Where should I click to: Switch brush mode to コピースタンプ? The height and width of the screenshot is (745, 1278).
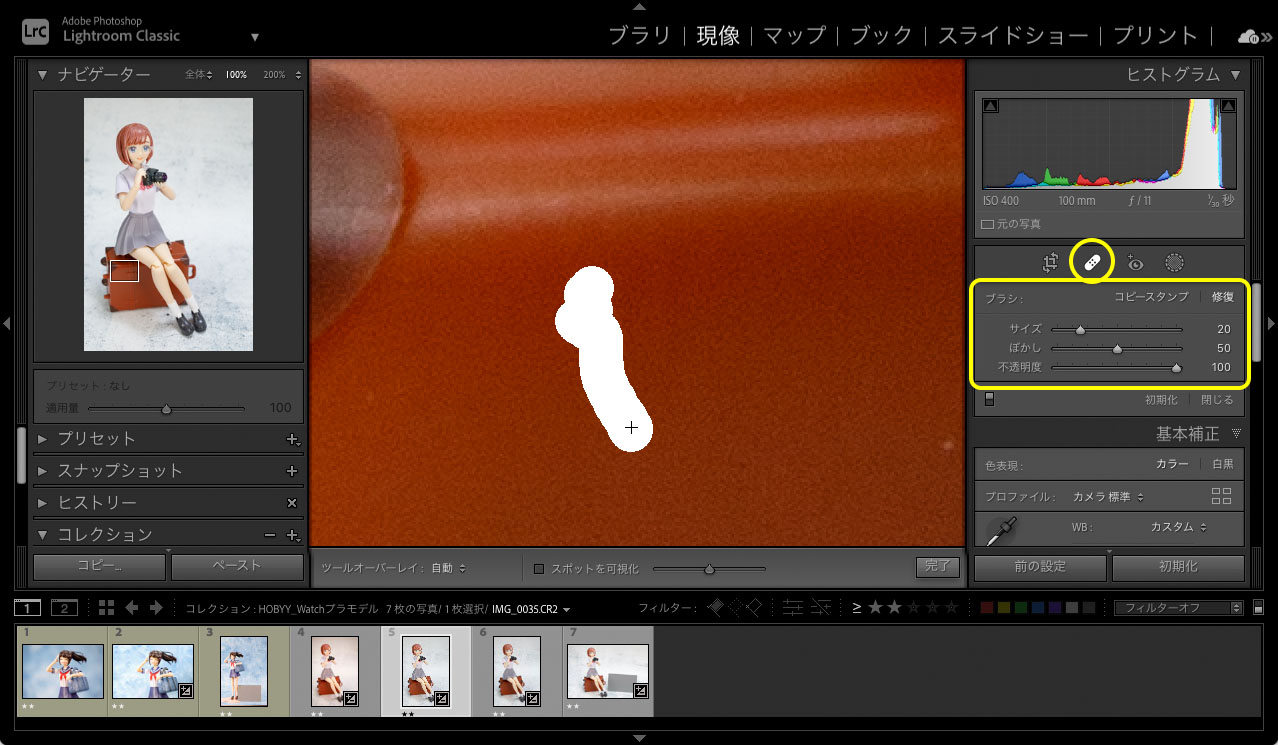1151,297
